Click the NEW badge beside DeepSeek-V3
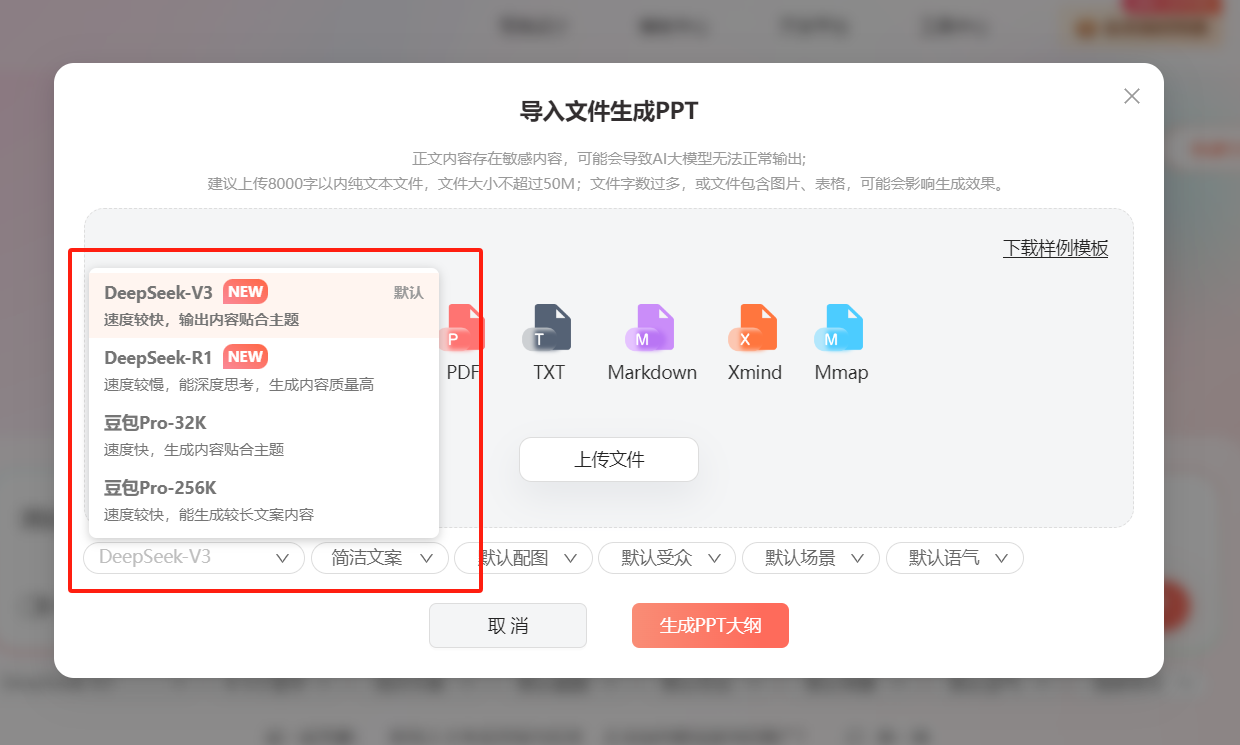 tap(245, 292)
